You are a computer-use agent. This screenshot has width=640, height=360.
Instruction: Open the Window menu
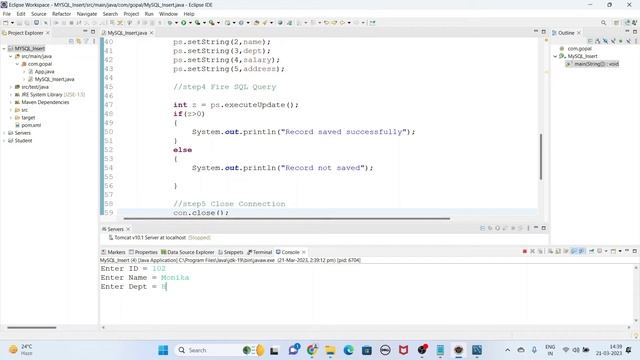click(x=168, y=14)
